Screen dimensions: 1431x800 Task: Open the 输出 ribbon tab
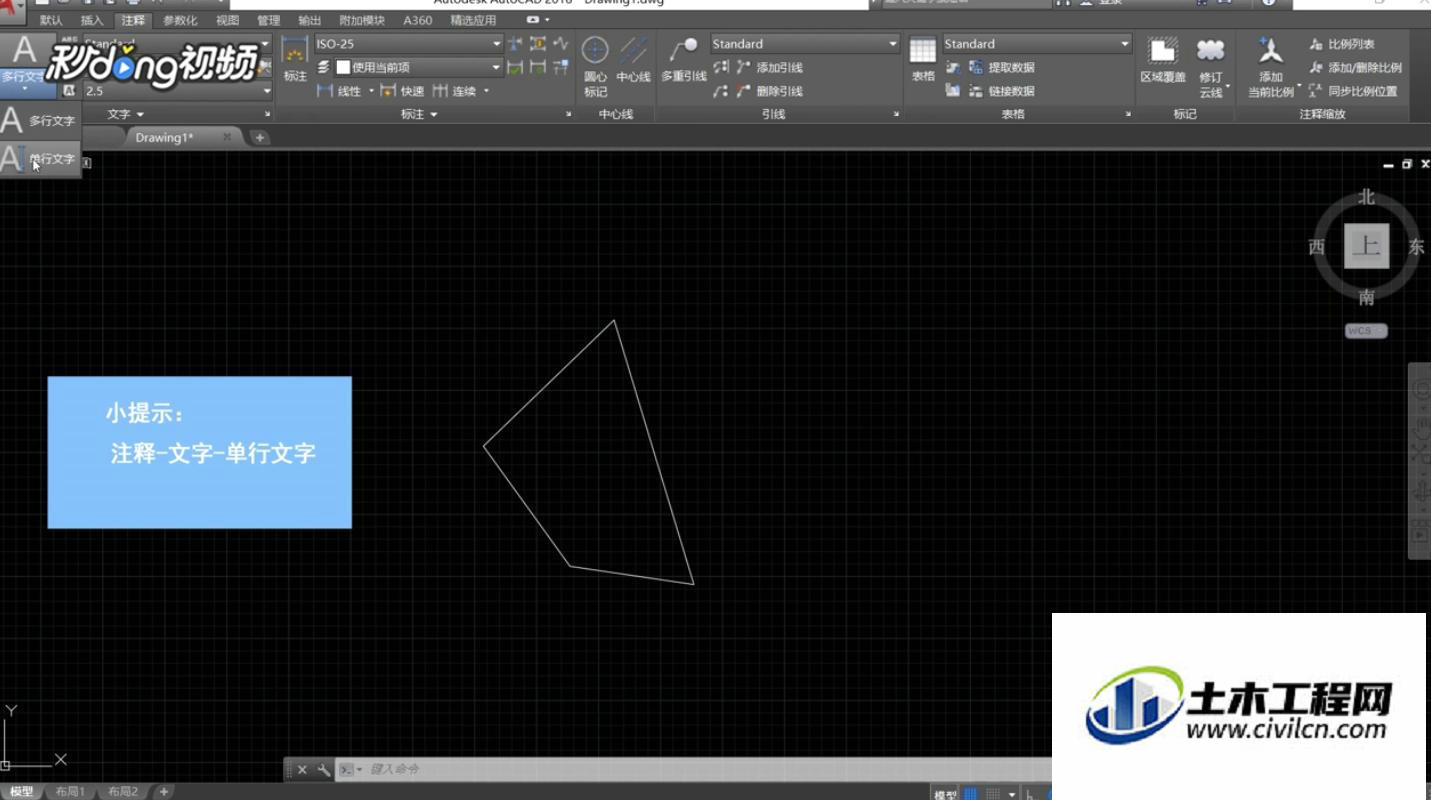click(x=310, y=20)
